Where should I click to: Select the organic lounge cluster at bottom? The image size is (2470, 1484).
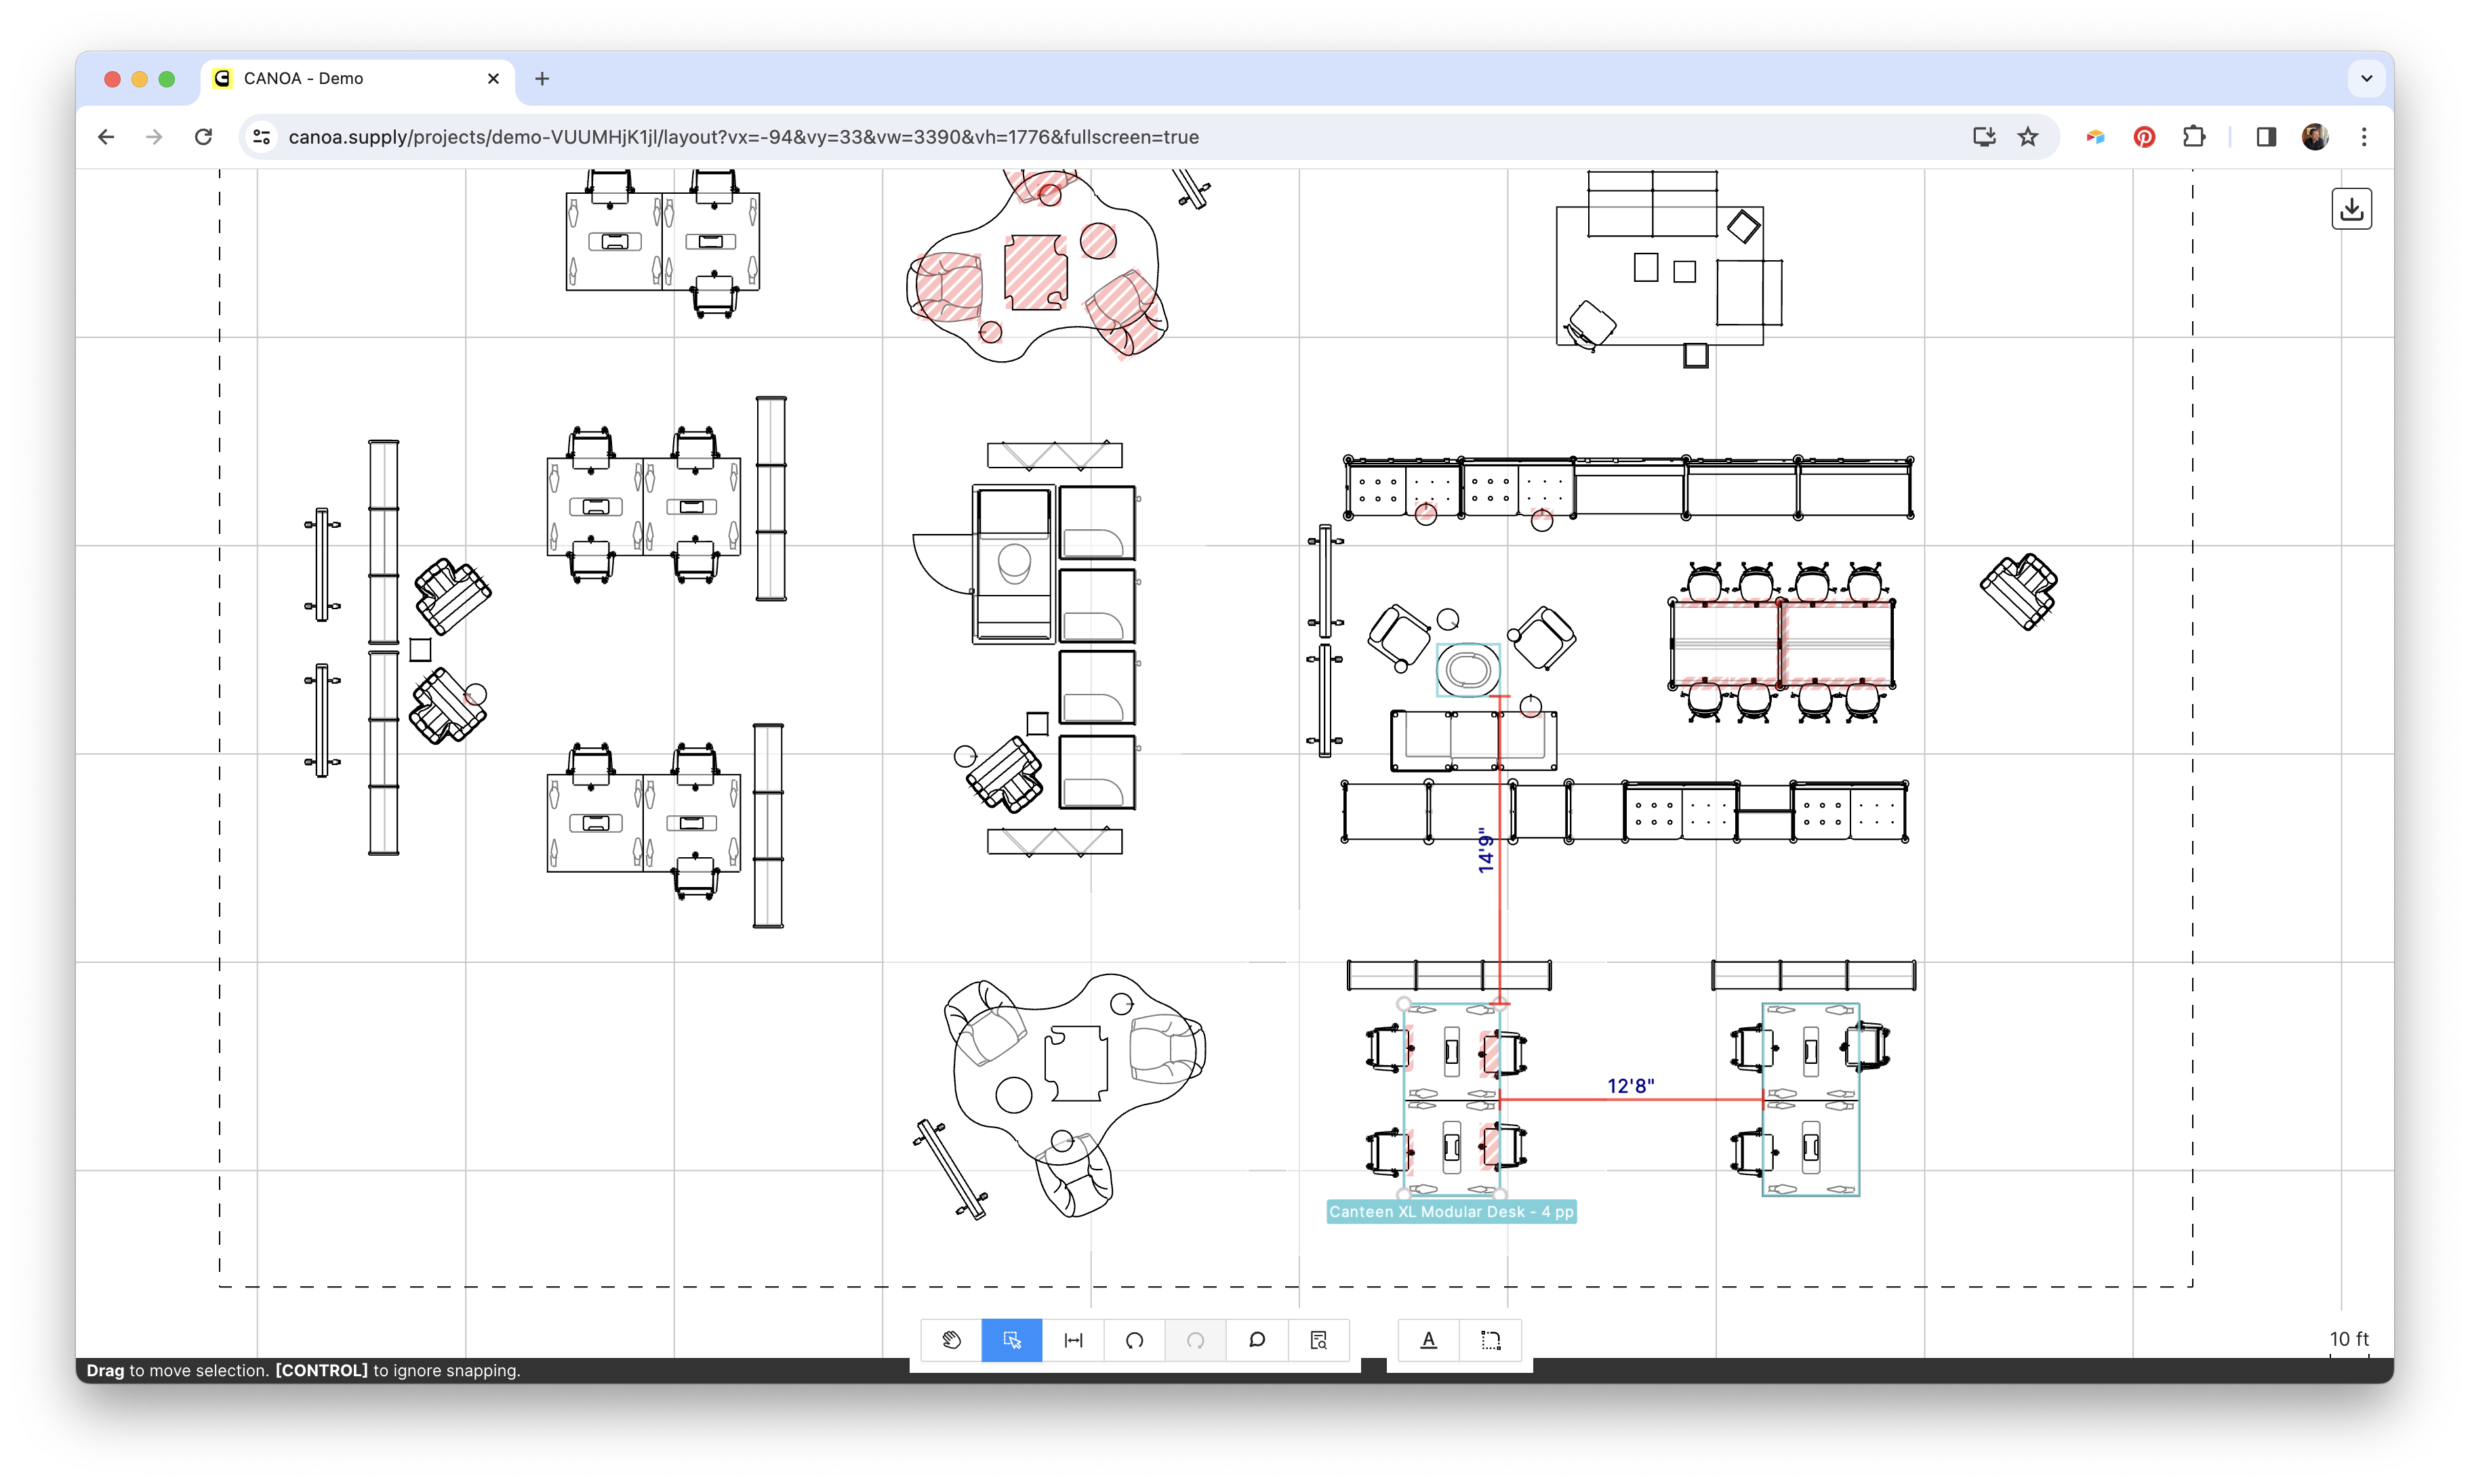click(1075, 1095)
